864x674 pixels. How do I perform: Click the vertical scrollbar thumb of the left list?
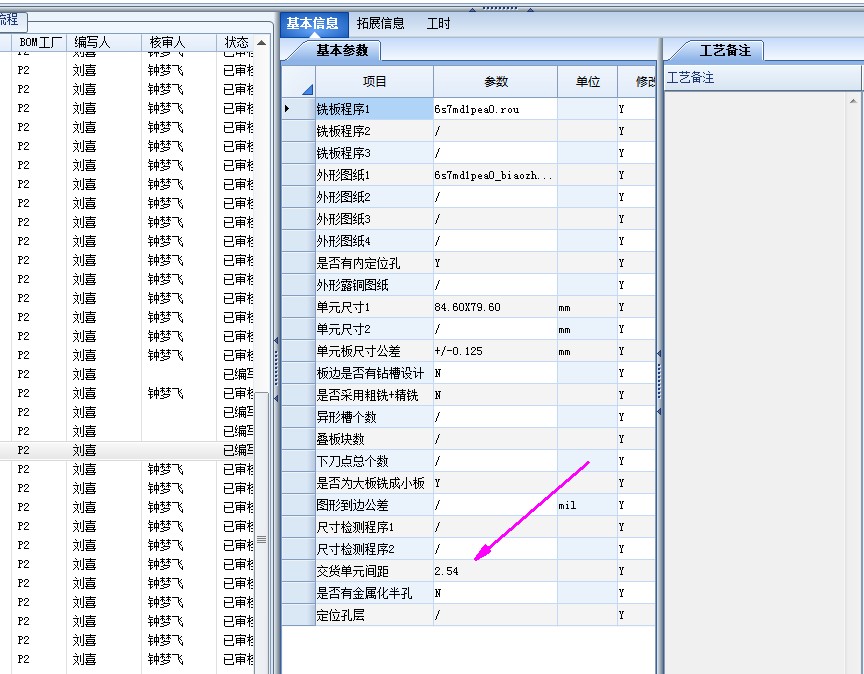pyautogui.click(x=262, y=539)
